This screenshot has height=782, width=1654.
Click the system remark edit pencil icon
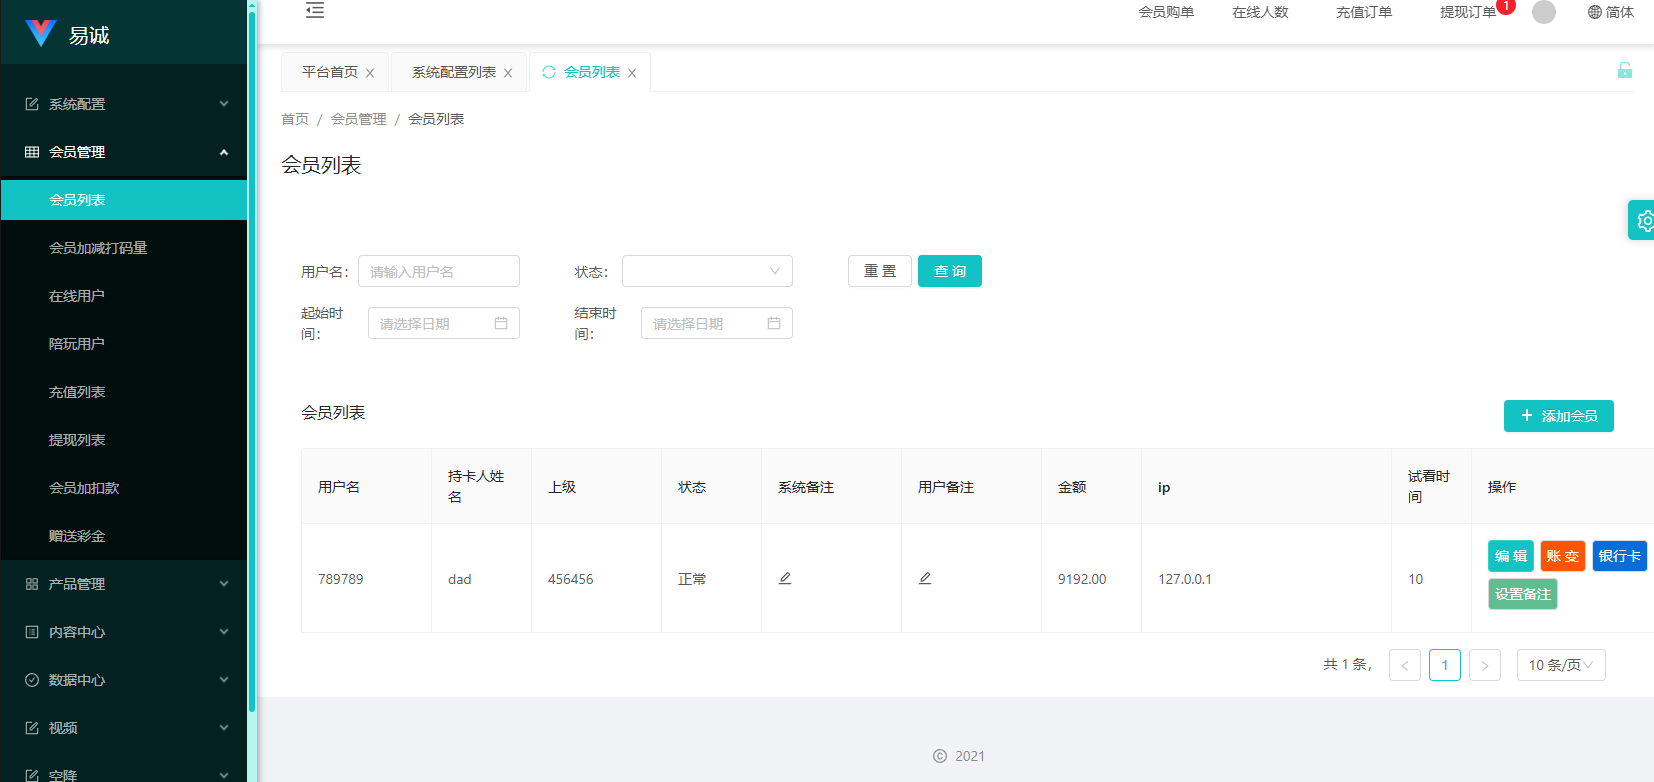click(x=785, y=578)
